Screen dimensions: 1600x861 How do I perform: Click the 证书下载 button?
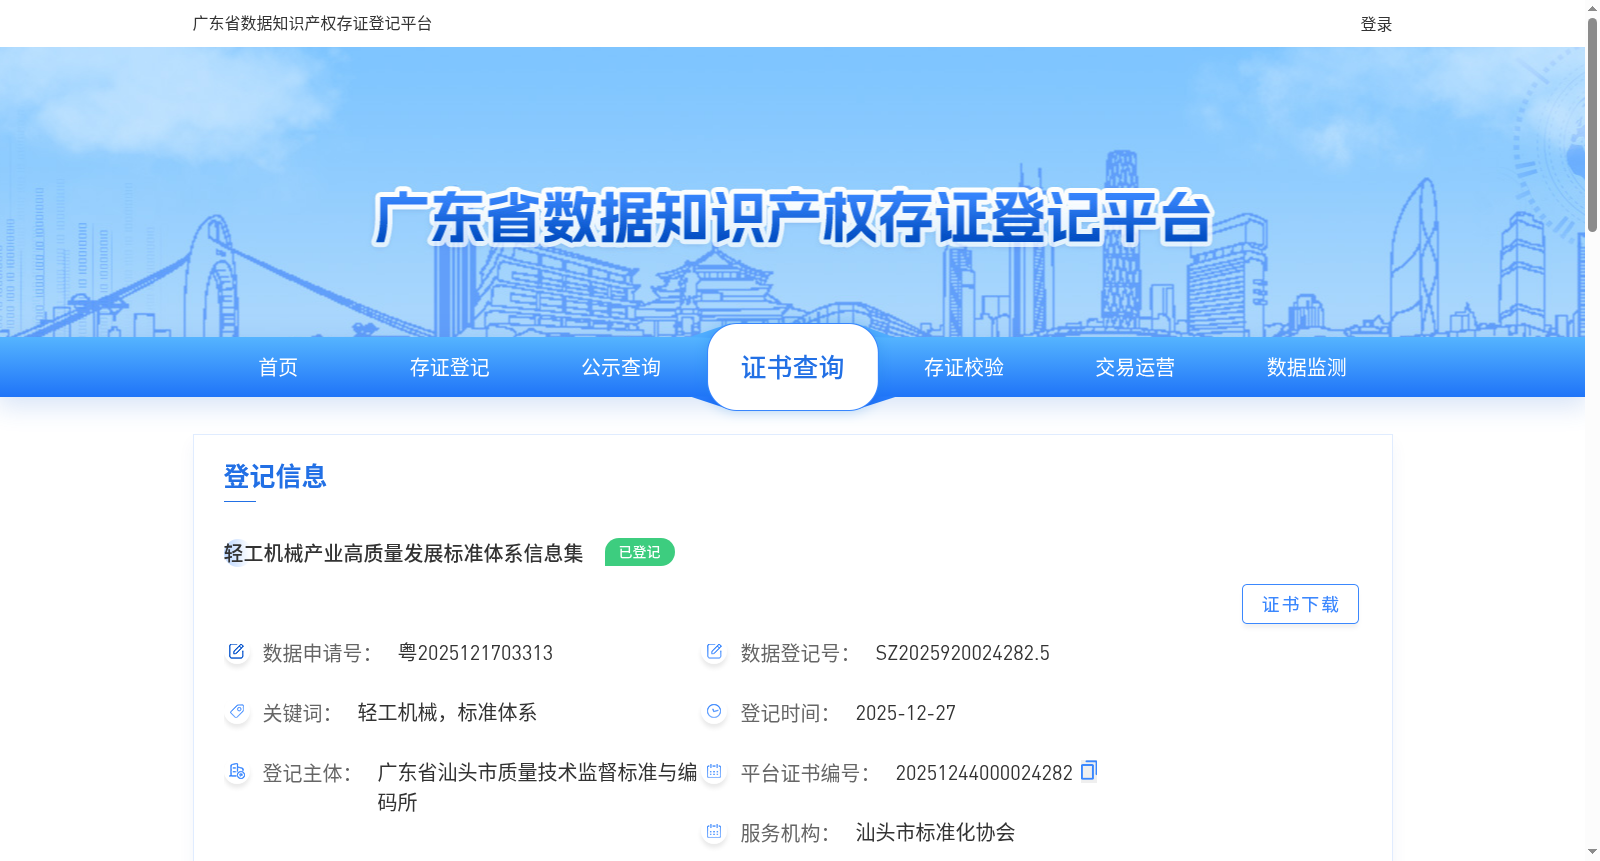[x=1300, y=604]
